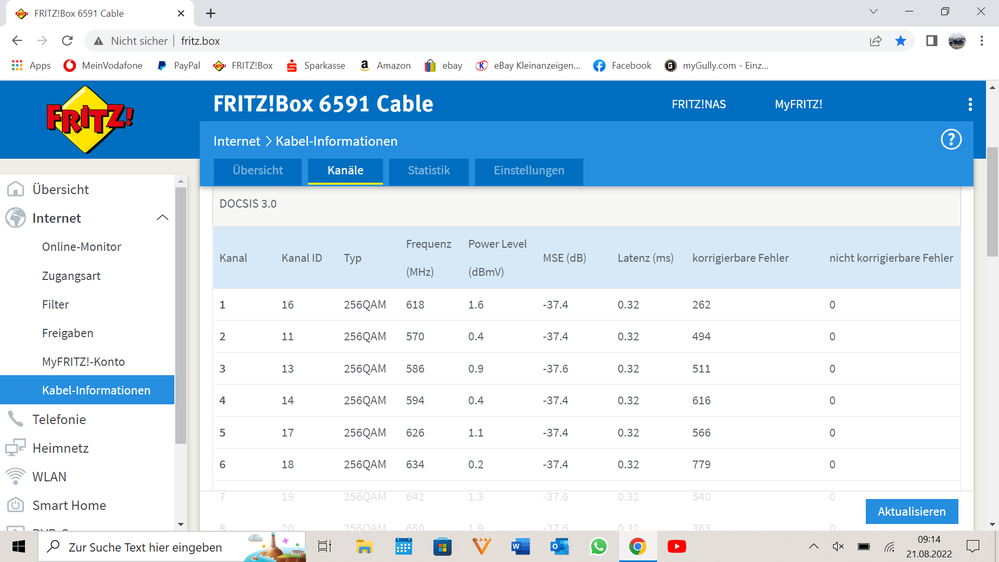Open the Sparkasse bookmark
The image size is (999, 562).
click(316, 66)
